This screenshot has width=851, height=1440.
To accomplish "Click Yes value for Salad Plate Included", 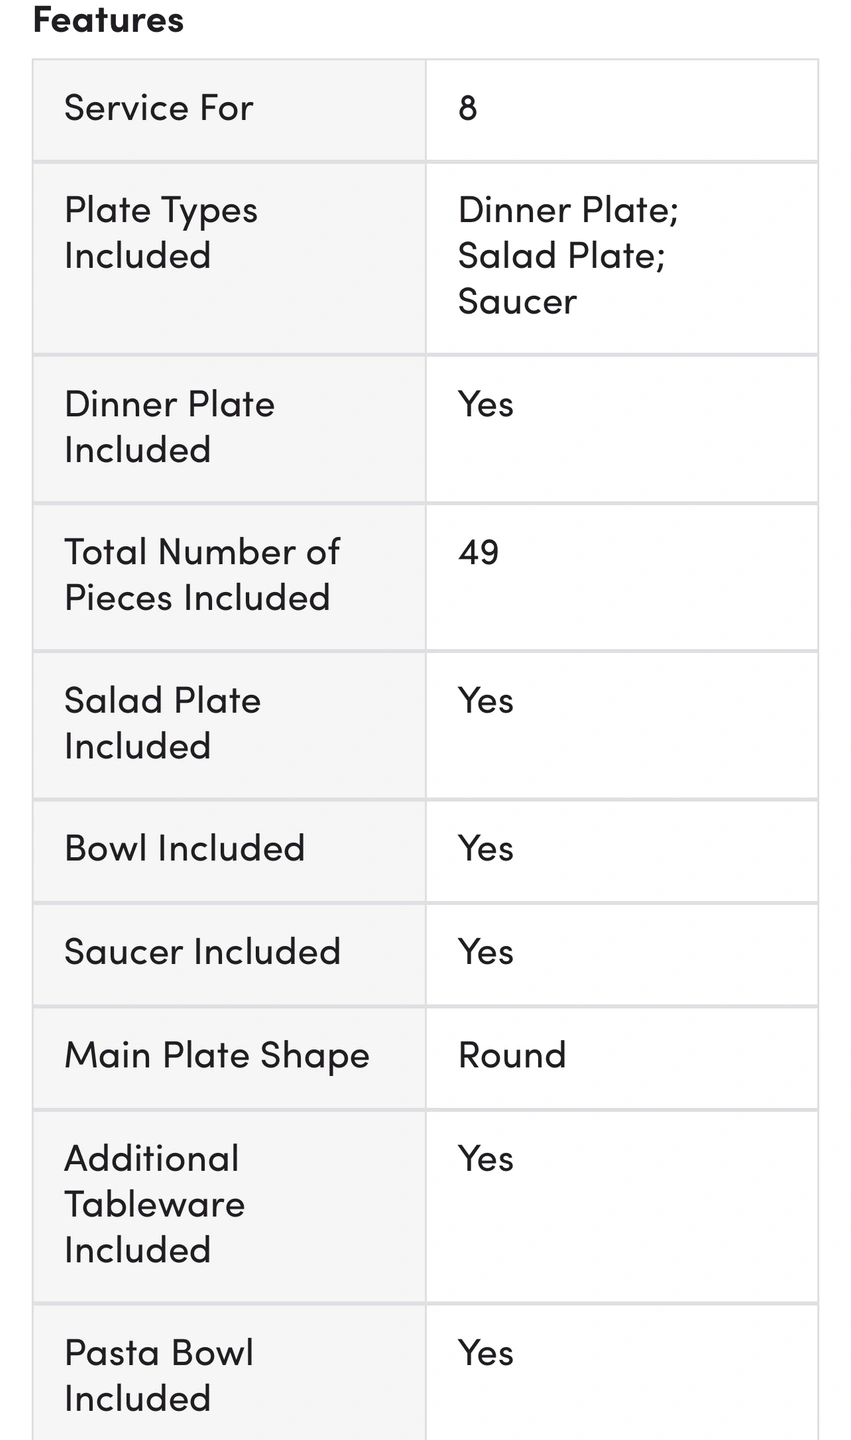I will click(x=486, y=701).
